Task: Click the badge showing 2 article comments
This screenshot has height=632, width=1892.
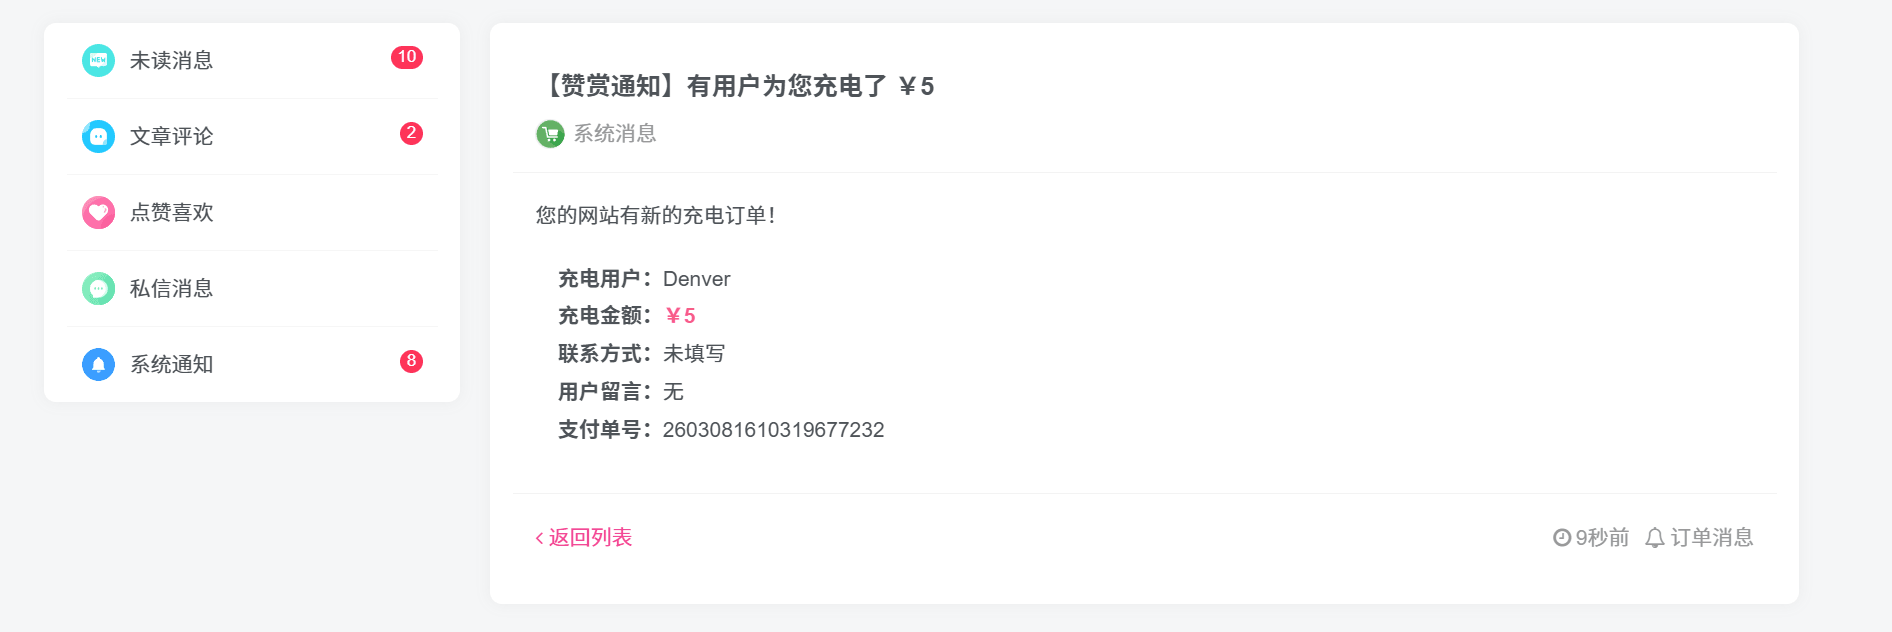Action: coord(410,133)
